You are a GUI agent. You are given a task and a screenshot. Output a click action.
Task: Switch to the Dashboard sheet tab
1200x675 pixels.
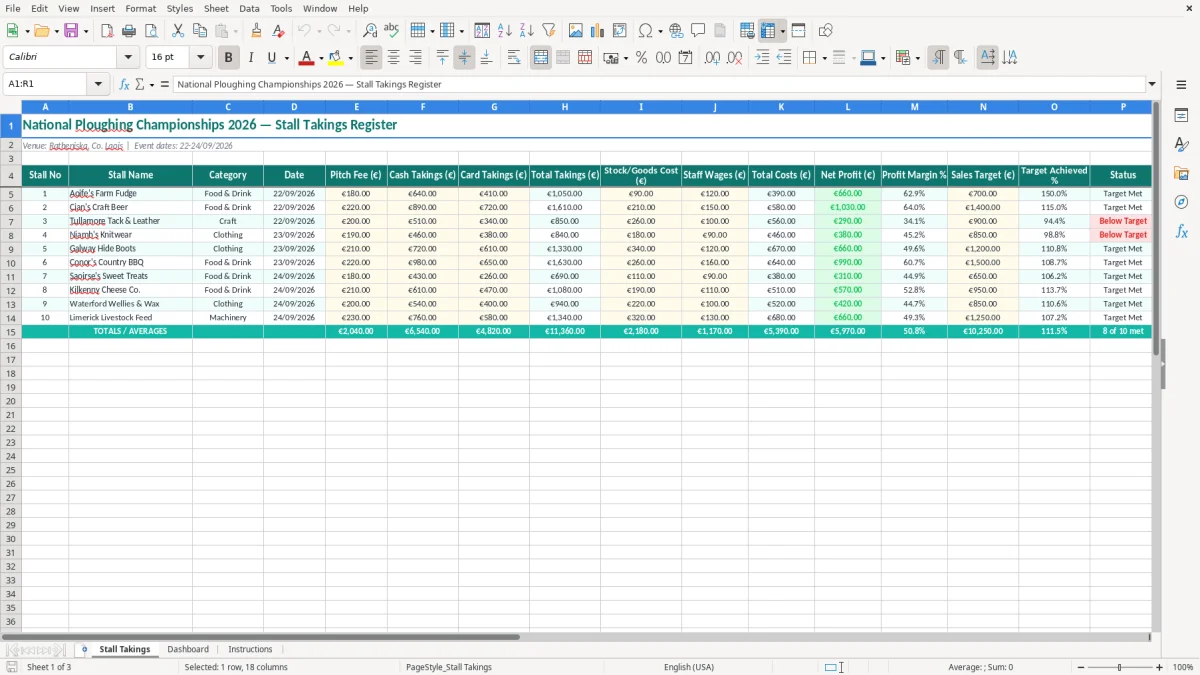pos(188,649)
